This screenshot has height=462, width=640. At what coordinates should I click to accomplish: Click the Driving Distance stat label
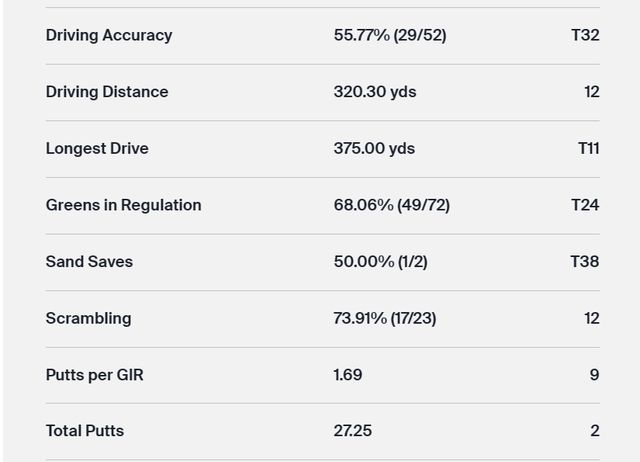pyautogui.click(x=107, y=92)
